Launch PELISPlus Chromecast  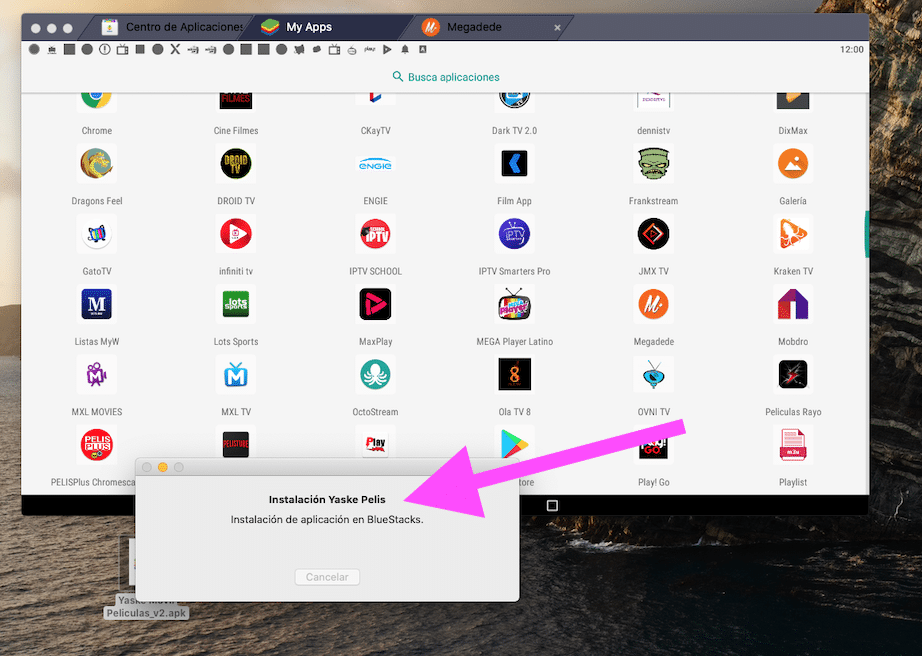96,444
